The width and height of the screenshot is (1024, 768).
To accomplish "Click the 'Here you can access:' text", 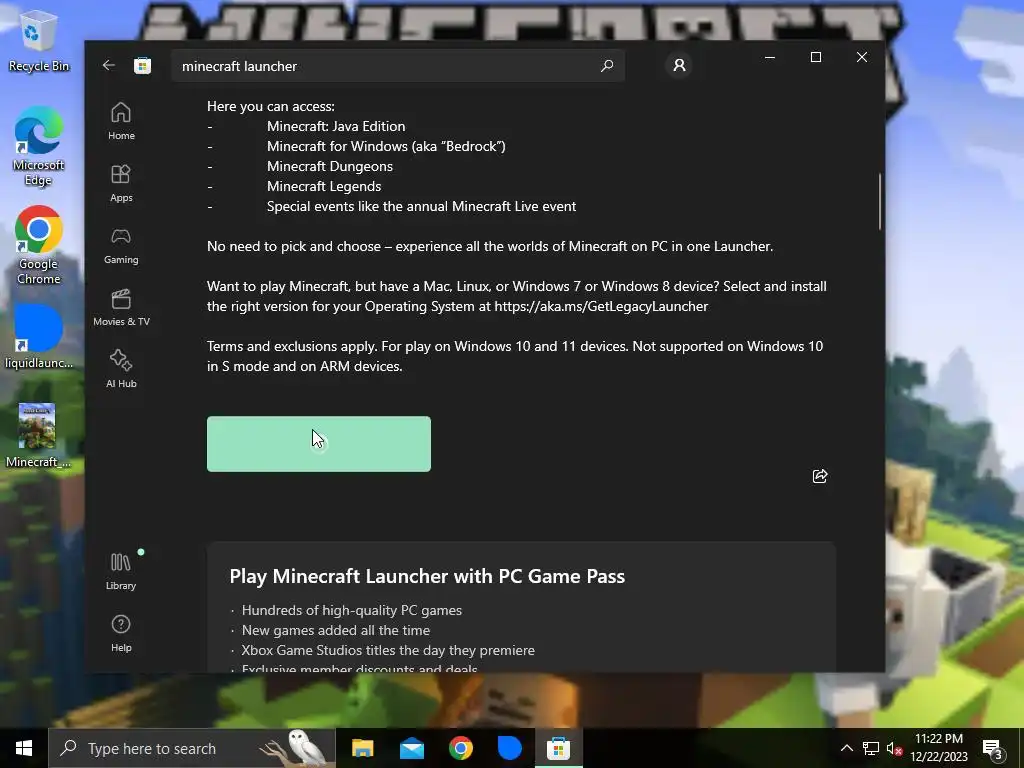I will click(270, 106).
